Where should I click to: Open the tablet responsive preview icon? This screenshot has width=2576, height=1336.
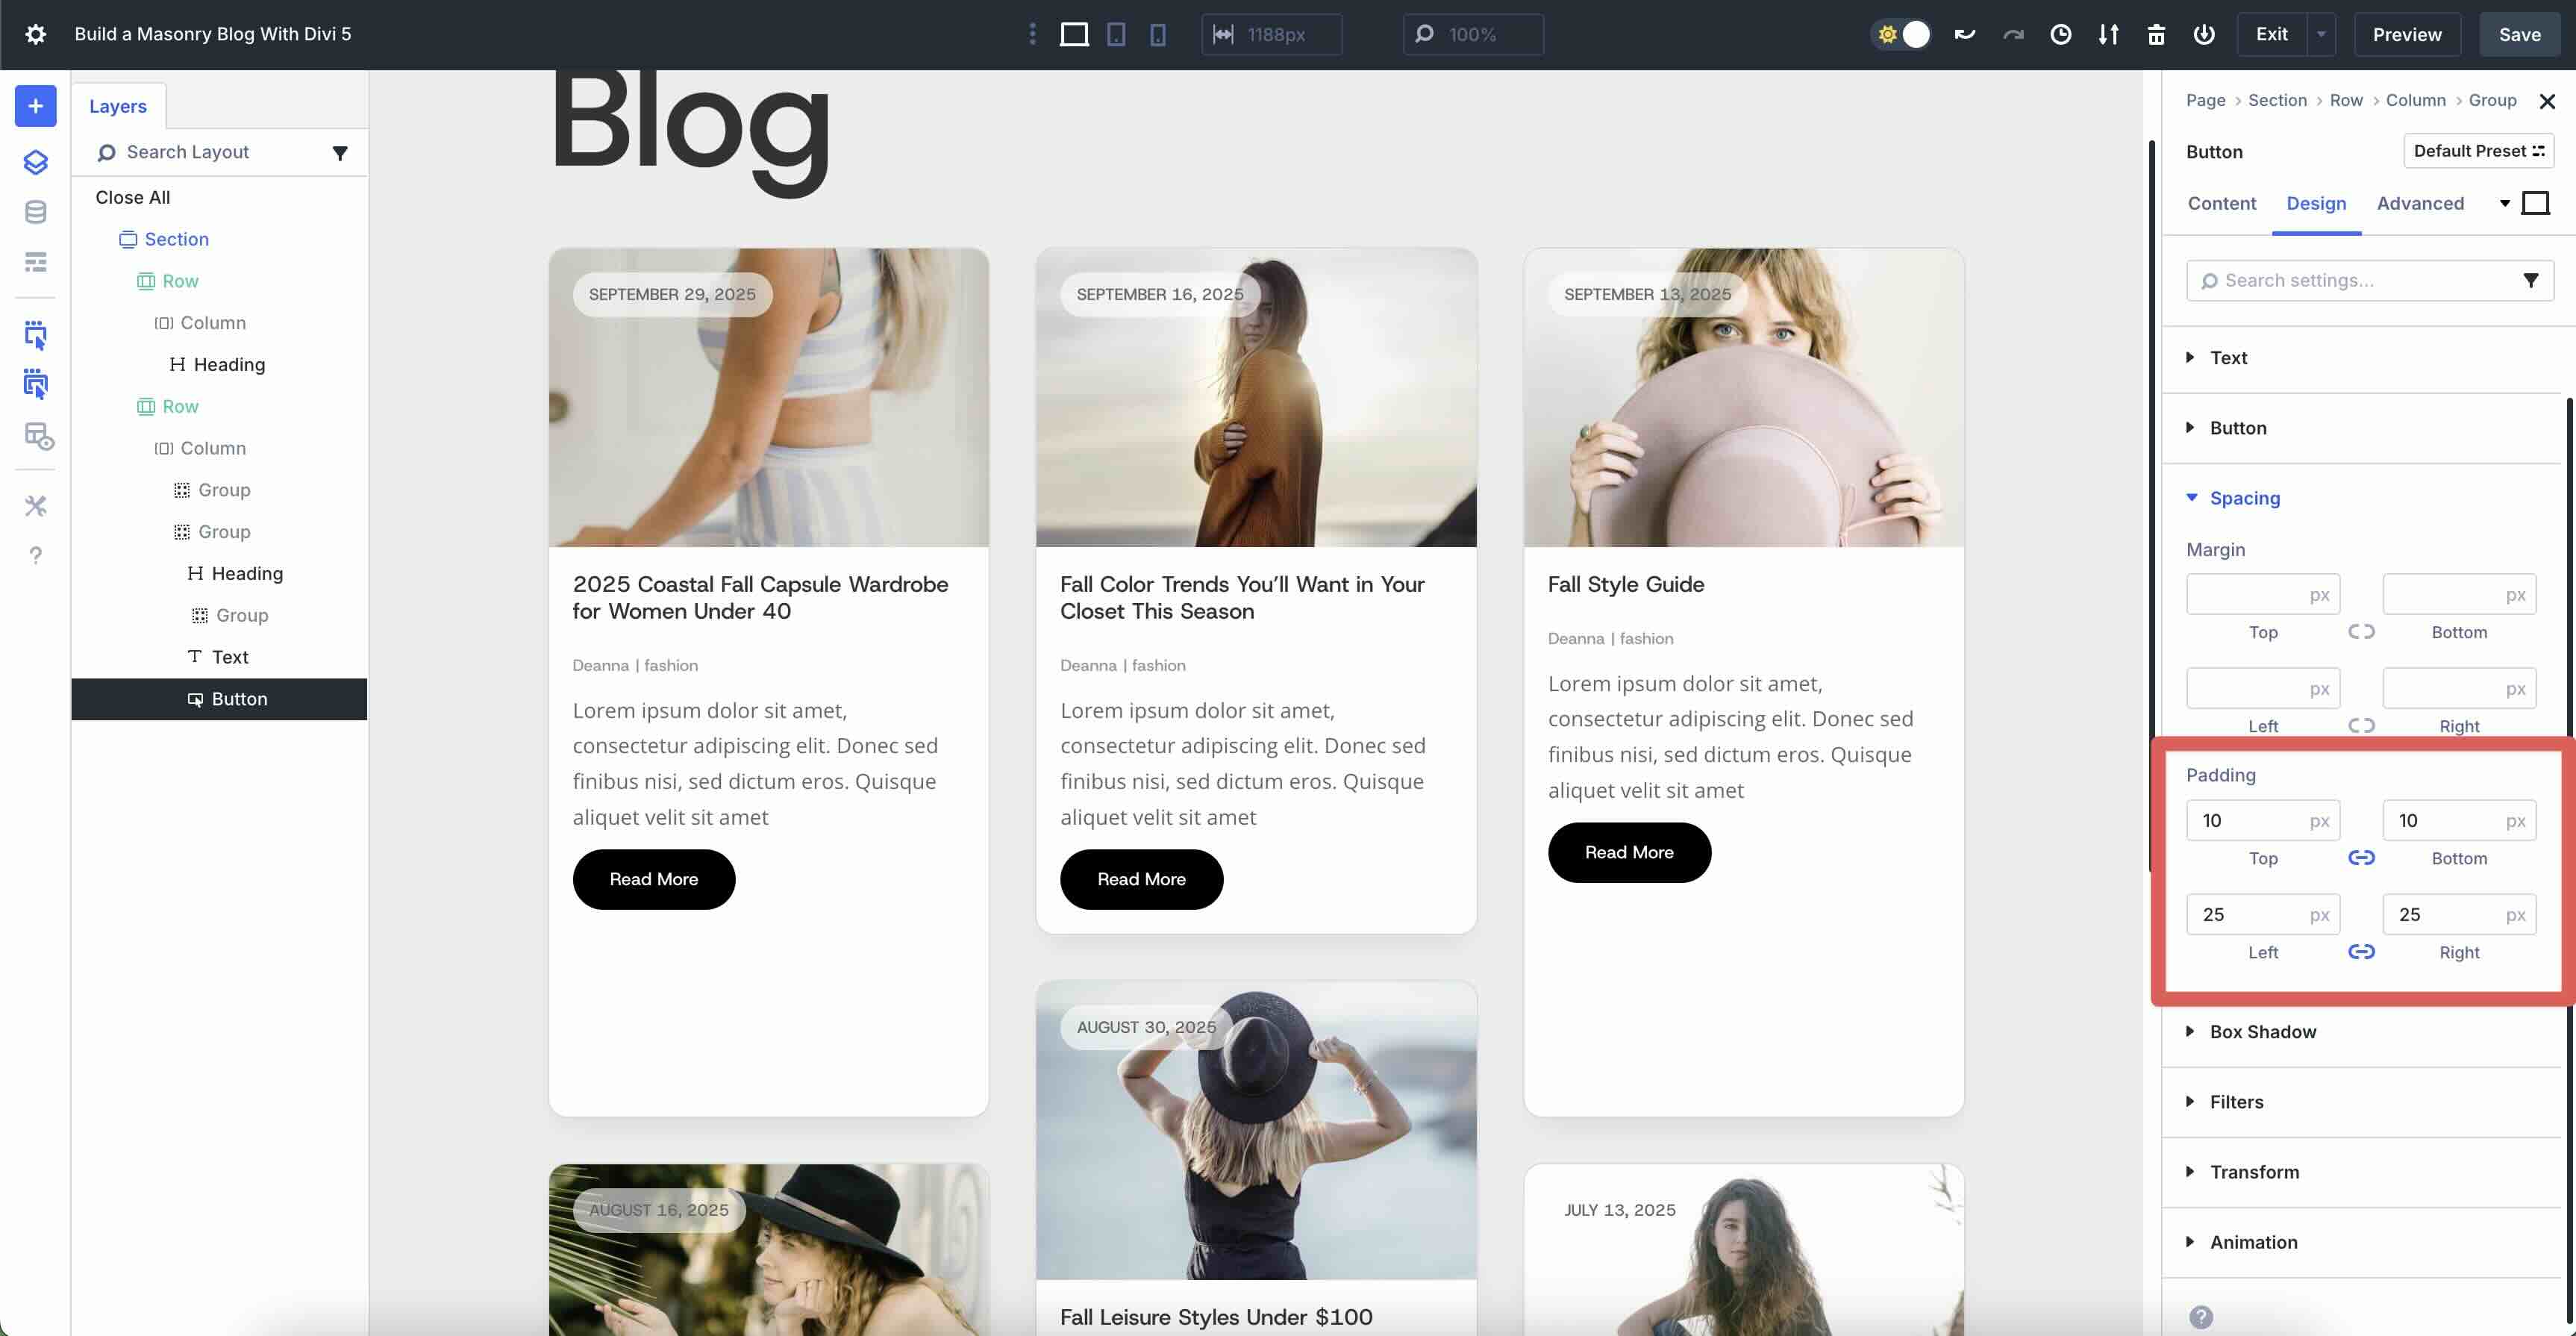click(x=1115, y=33)
